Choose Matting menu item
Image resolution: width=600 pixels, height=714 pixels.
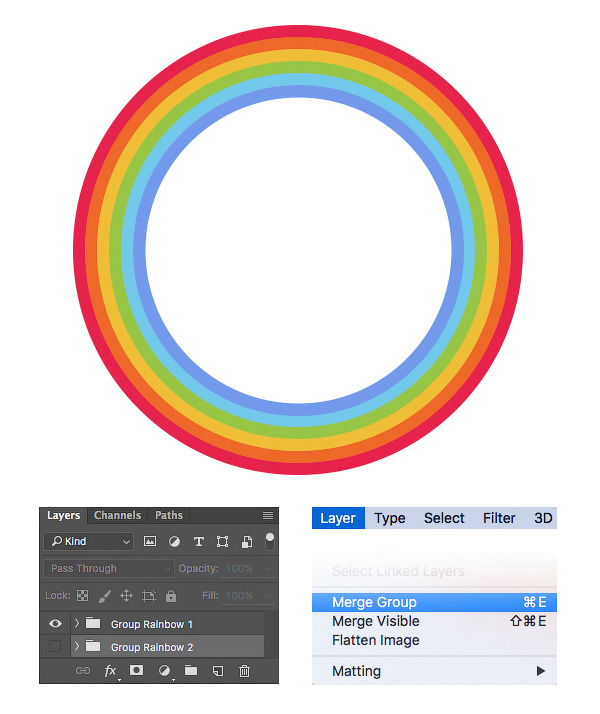[434, 671]
